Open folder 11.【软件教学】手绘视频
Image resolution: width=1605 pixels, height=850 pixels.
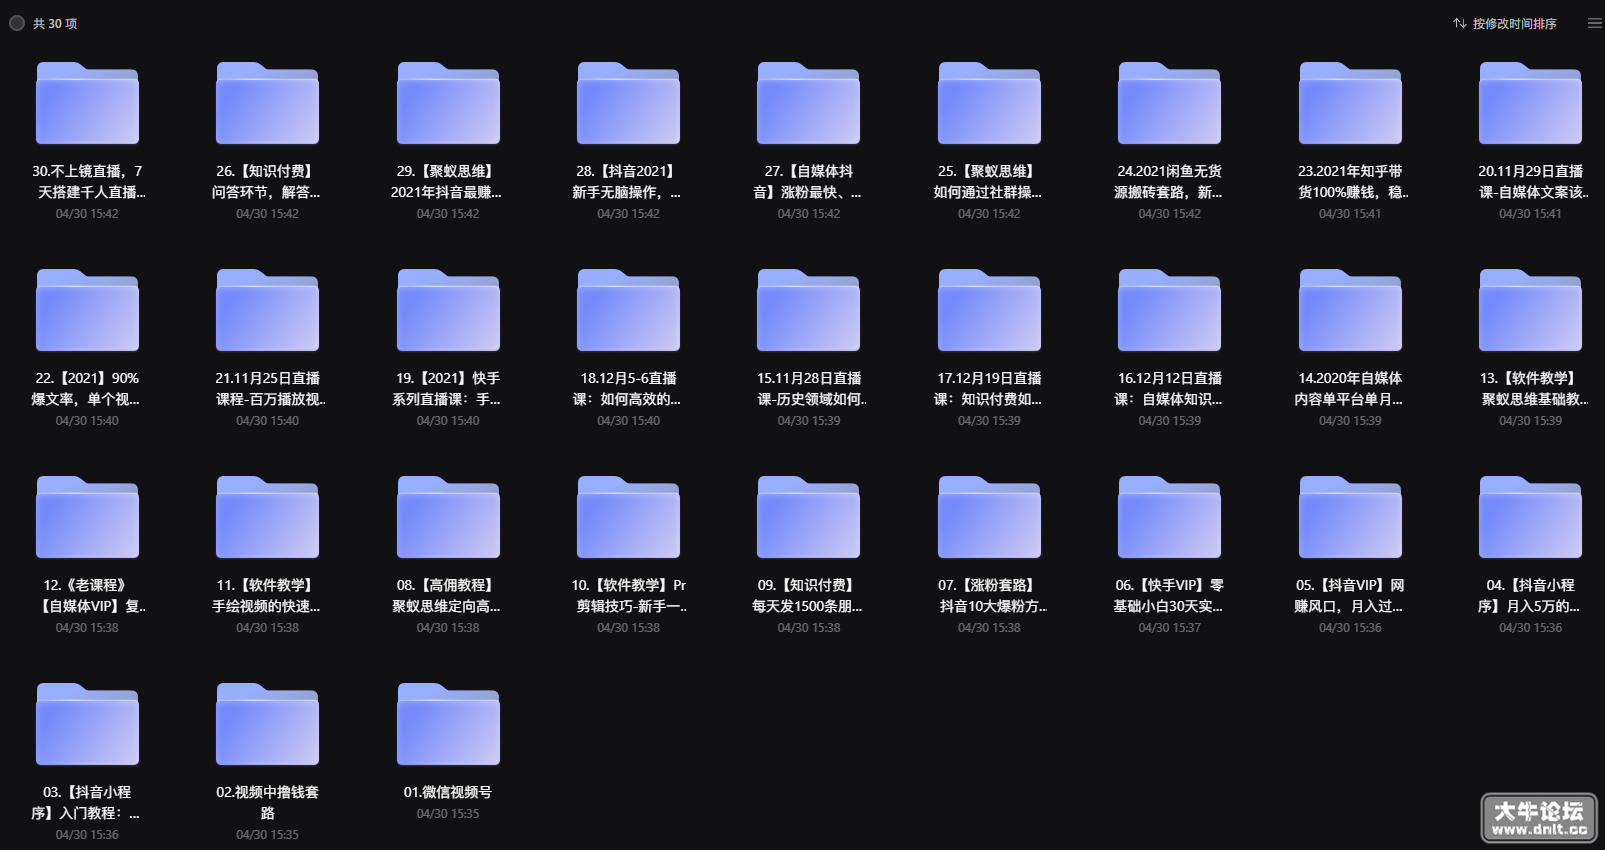pyautogui.click(x=267, y=517)
